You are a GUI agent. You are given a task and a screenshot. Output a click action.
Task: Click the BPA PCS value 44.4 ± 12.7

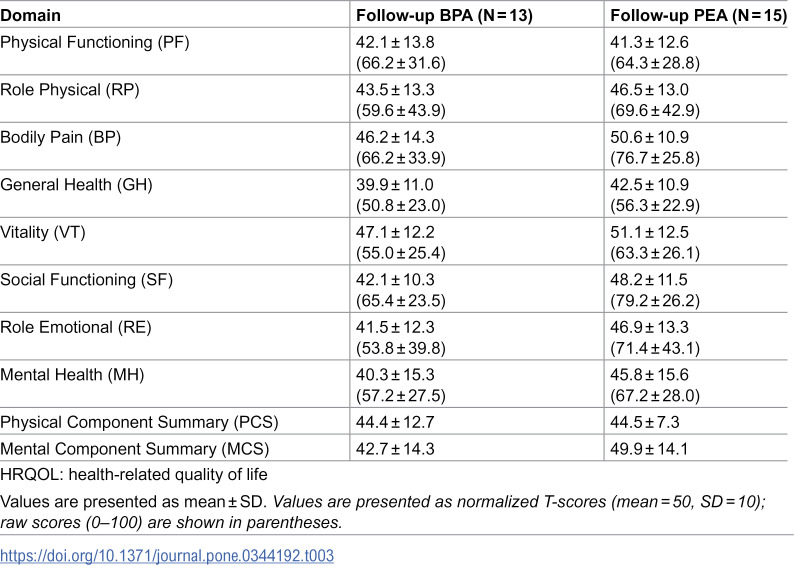coord(395,422)
